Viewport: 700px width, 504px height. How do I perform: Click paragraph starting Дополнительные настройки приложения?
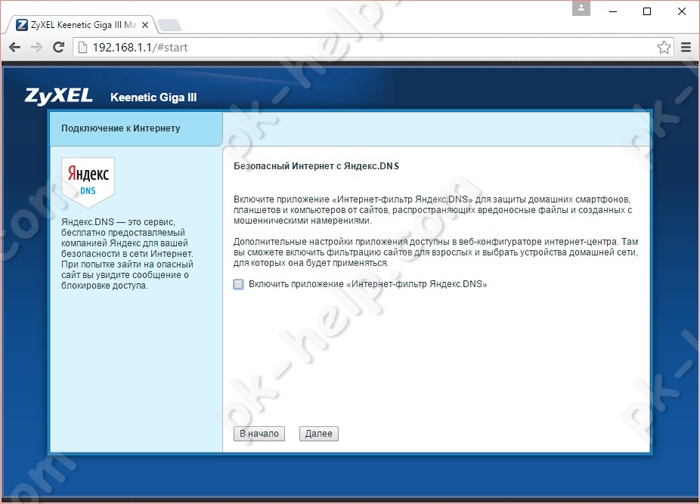436,252
